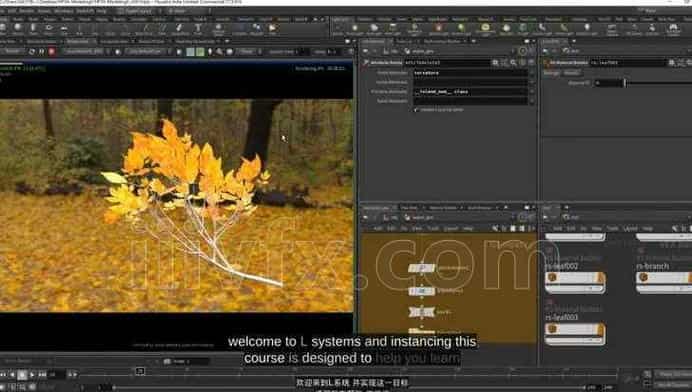Jump to the last frame of the timeline
Screen dimensions: 692x392
click(x=42, y=375)
